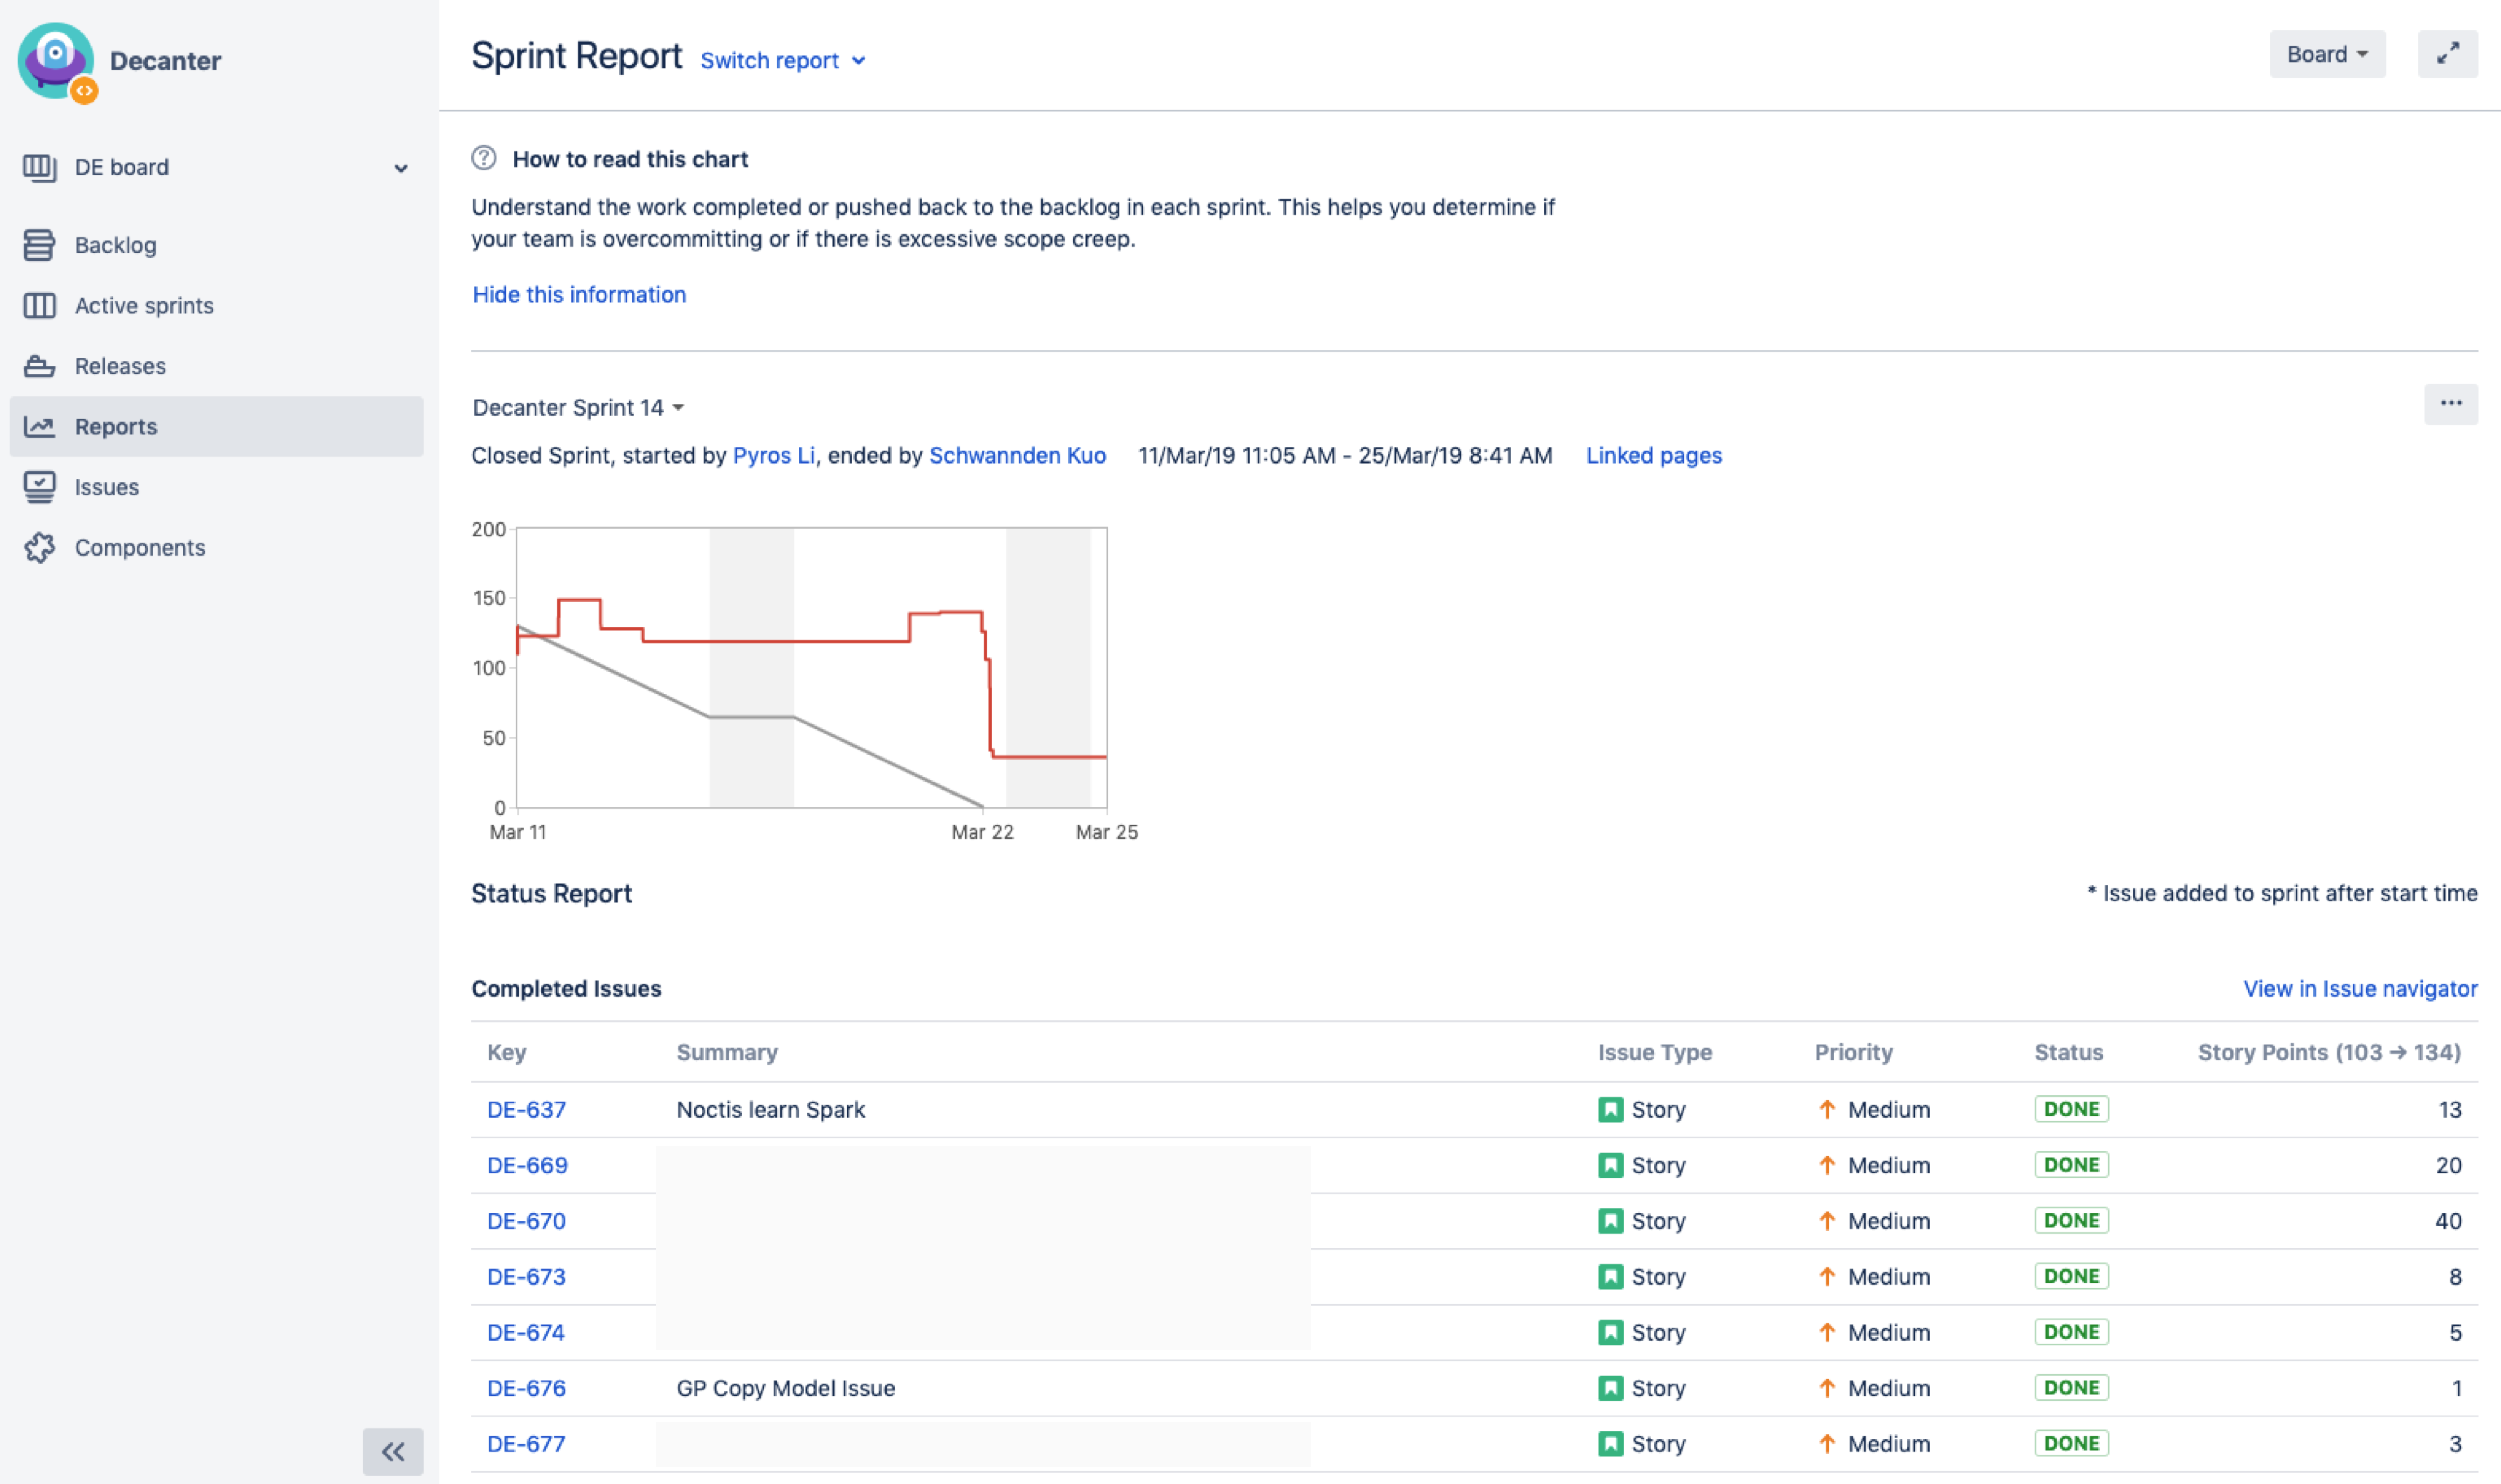Select the Active sprints board icon

(x=39, y=306)
